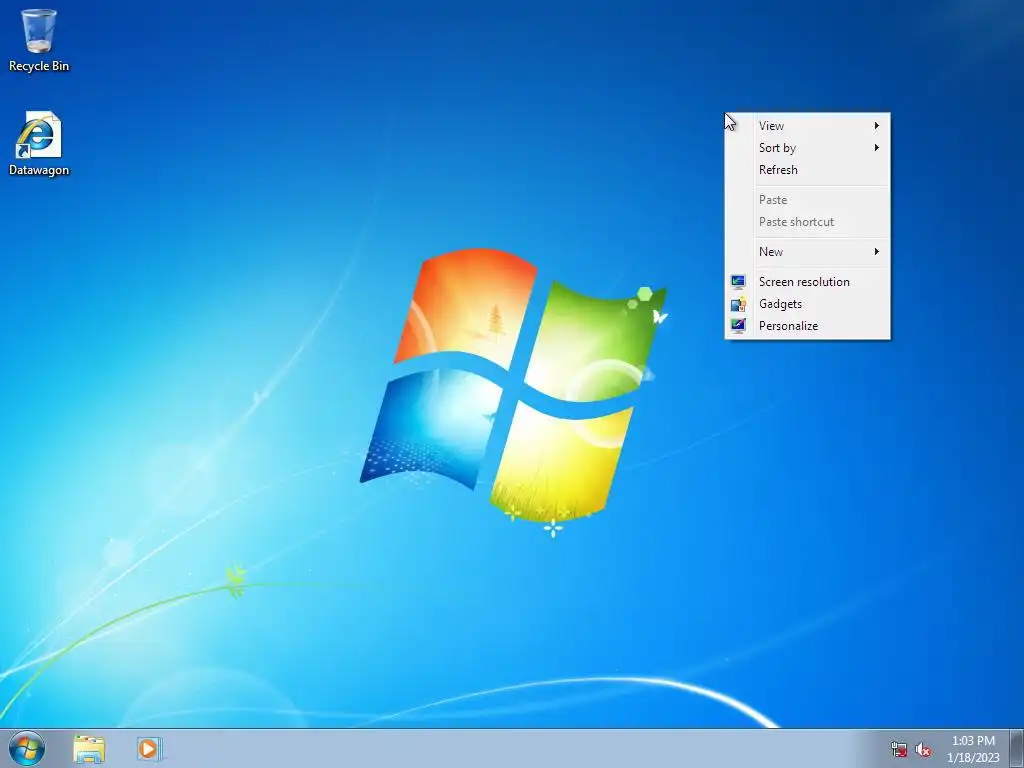
Task: Launch Windows Media Player from the taskbar
Action: [x=149, y=749]
